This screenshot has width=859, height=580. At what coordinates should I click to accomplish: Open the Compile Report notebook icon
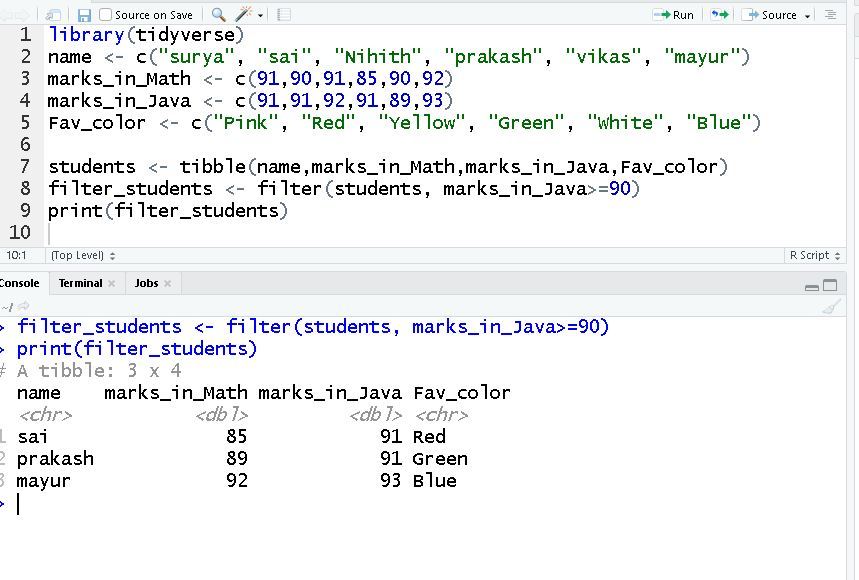(x=283, y=15)
